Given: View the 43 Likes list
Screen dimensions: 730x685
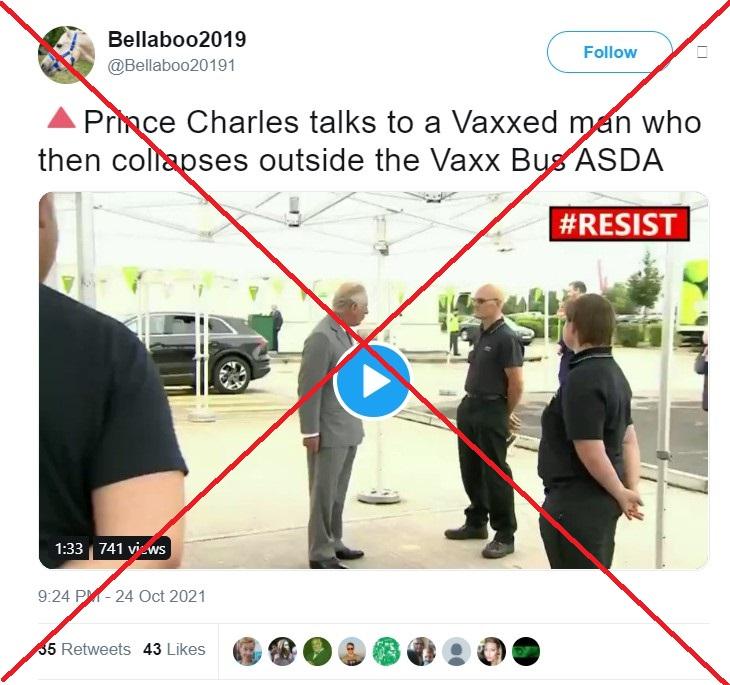Looking at the screenshot, I should 174,649.
